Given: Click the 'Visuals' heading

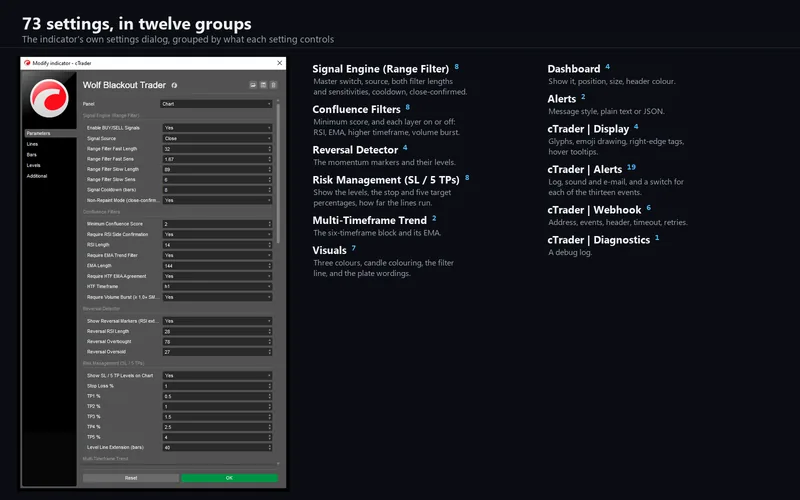Looking at the screenshot, I should tap(329, 251).
